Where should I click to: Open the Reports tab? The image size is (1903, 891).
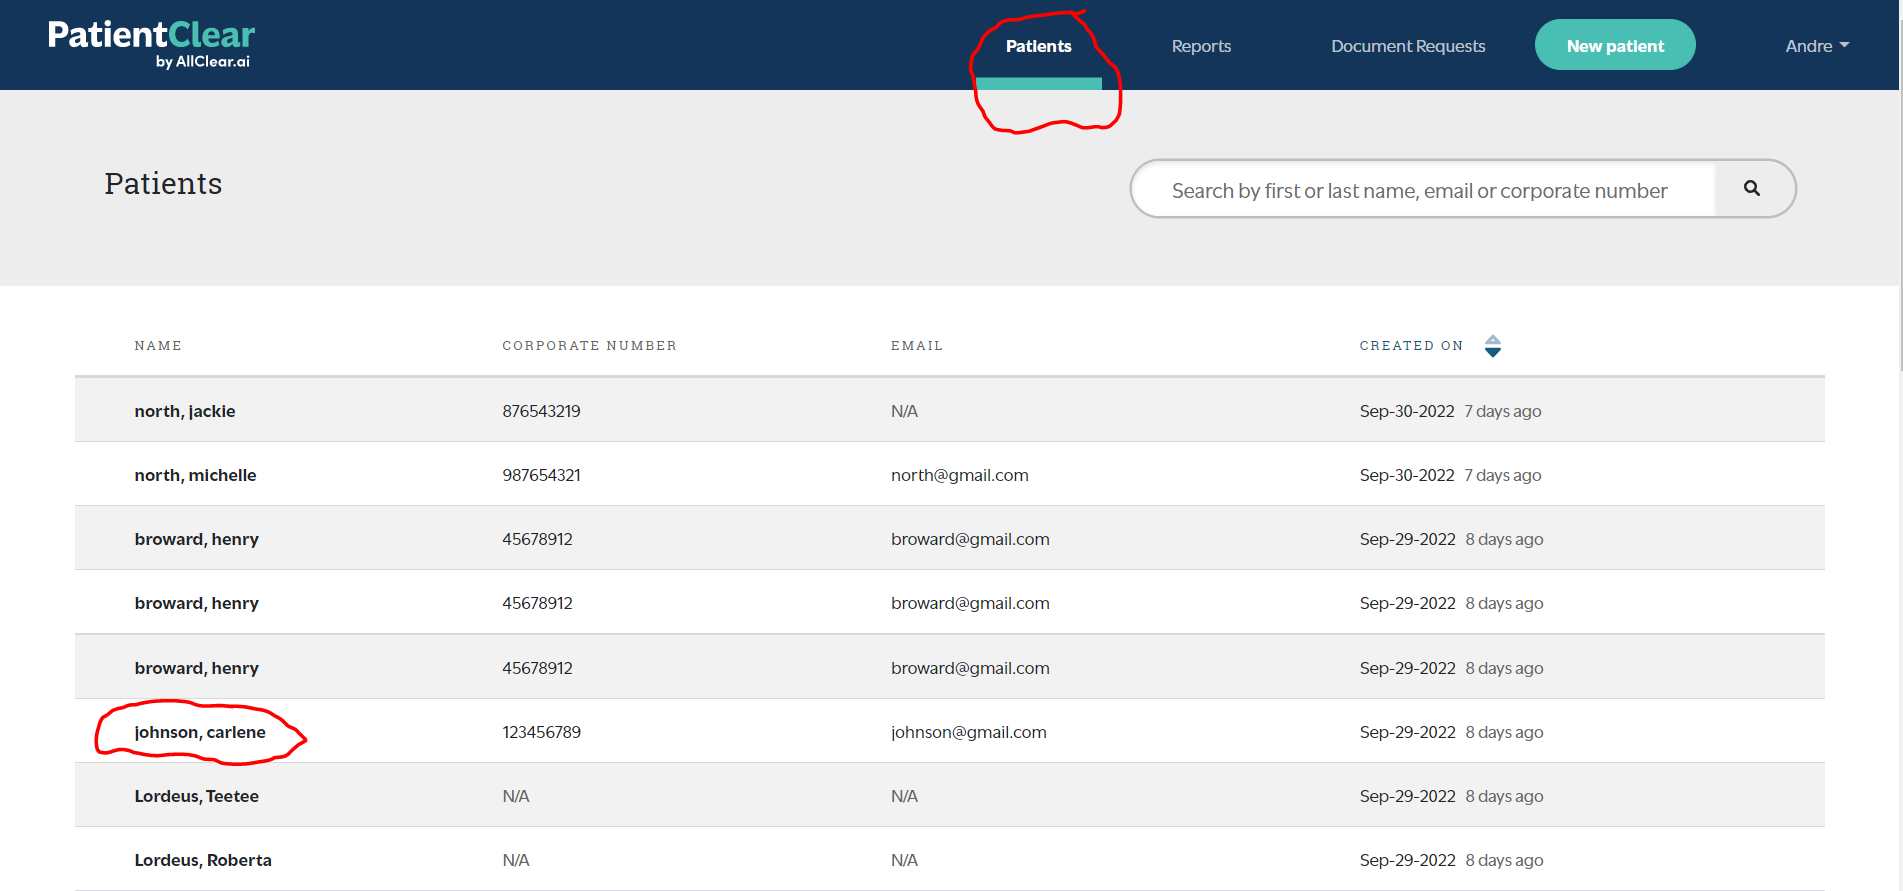click(1201, 46)
